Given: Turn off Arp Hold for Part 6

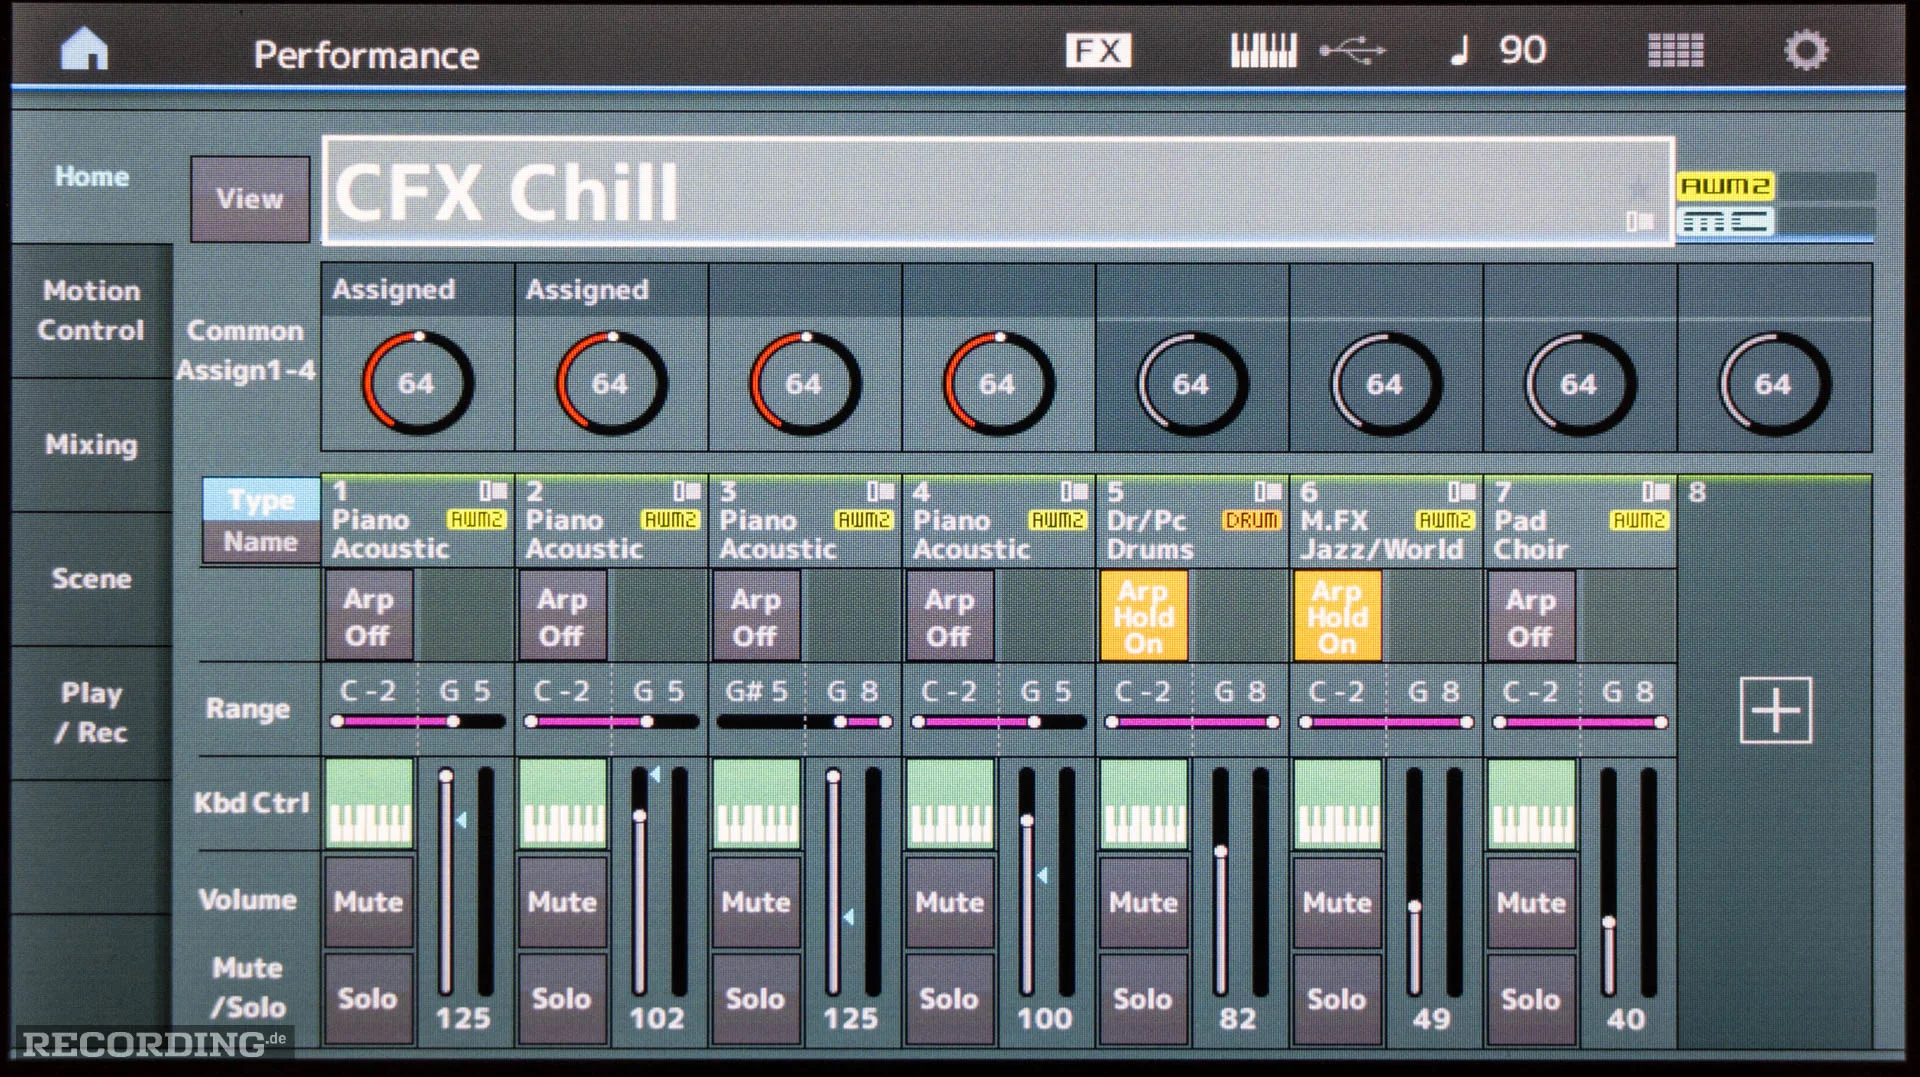Looking at the screenshot, I should [1337, 616].
